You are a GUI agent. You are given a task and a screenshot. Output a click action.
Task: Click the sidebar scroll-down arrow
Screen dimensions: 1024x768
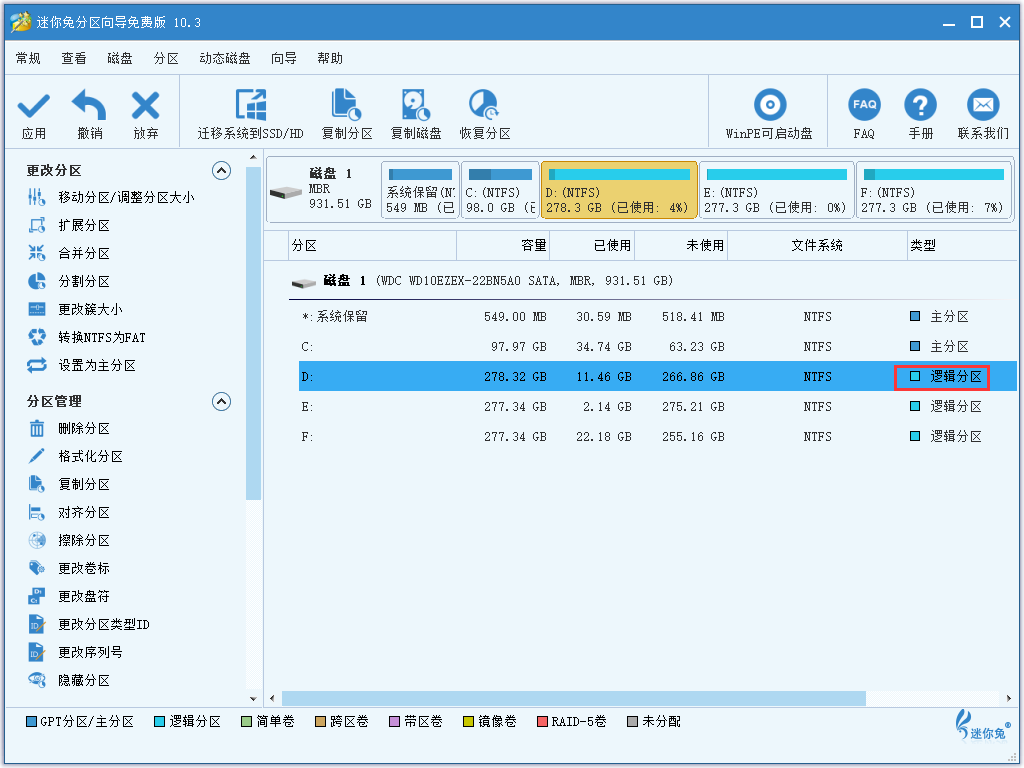[x=253, y=699]
